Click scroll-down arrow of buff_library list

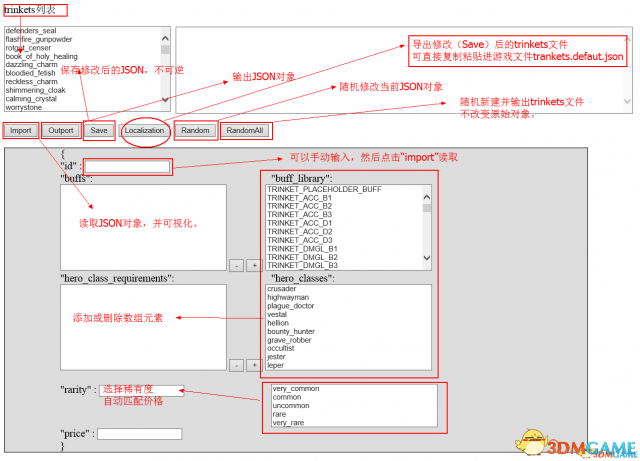point(427,258)
